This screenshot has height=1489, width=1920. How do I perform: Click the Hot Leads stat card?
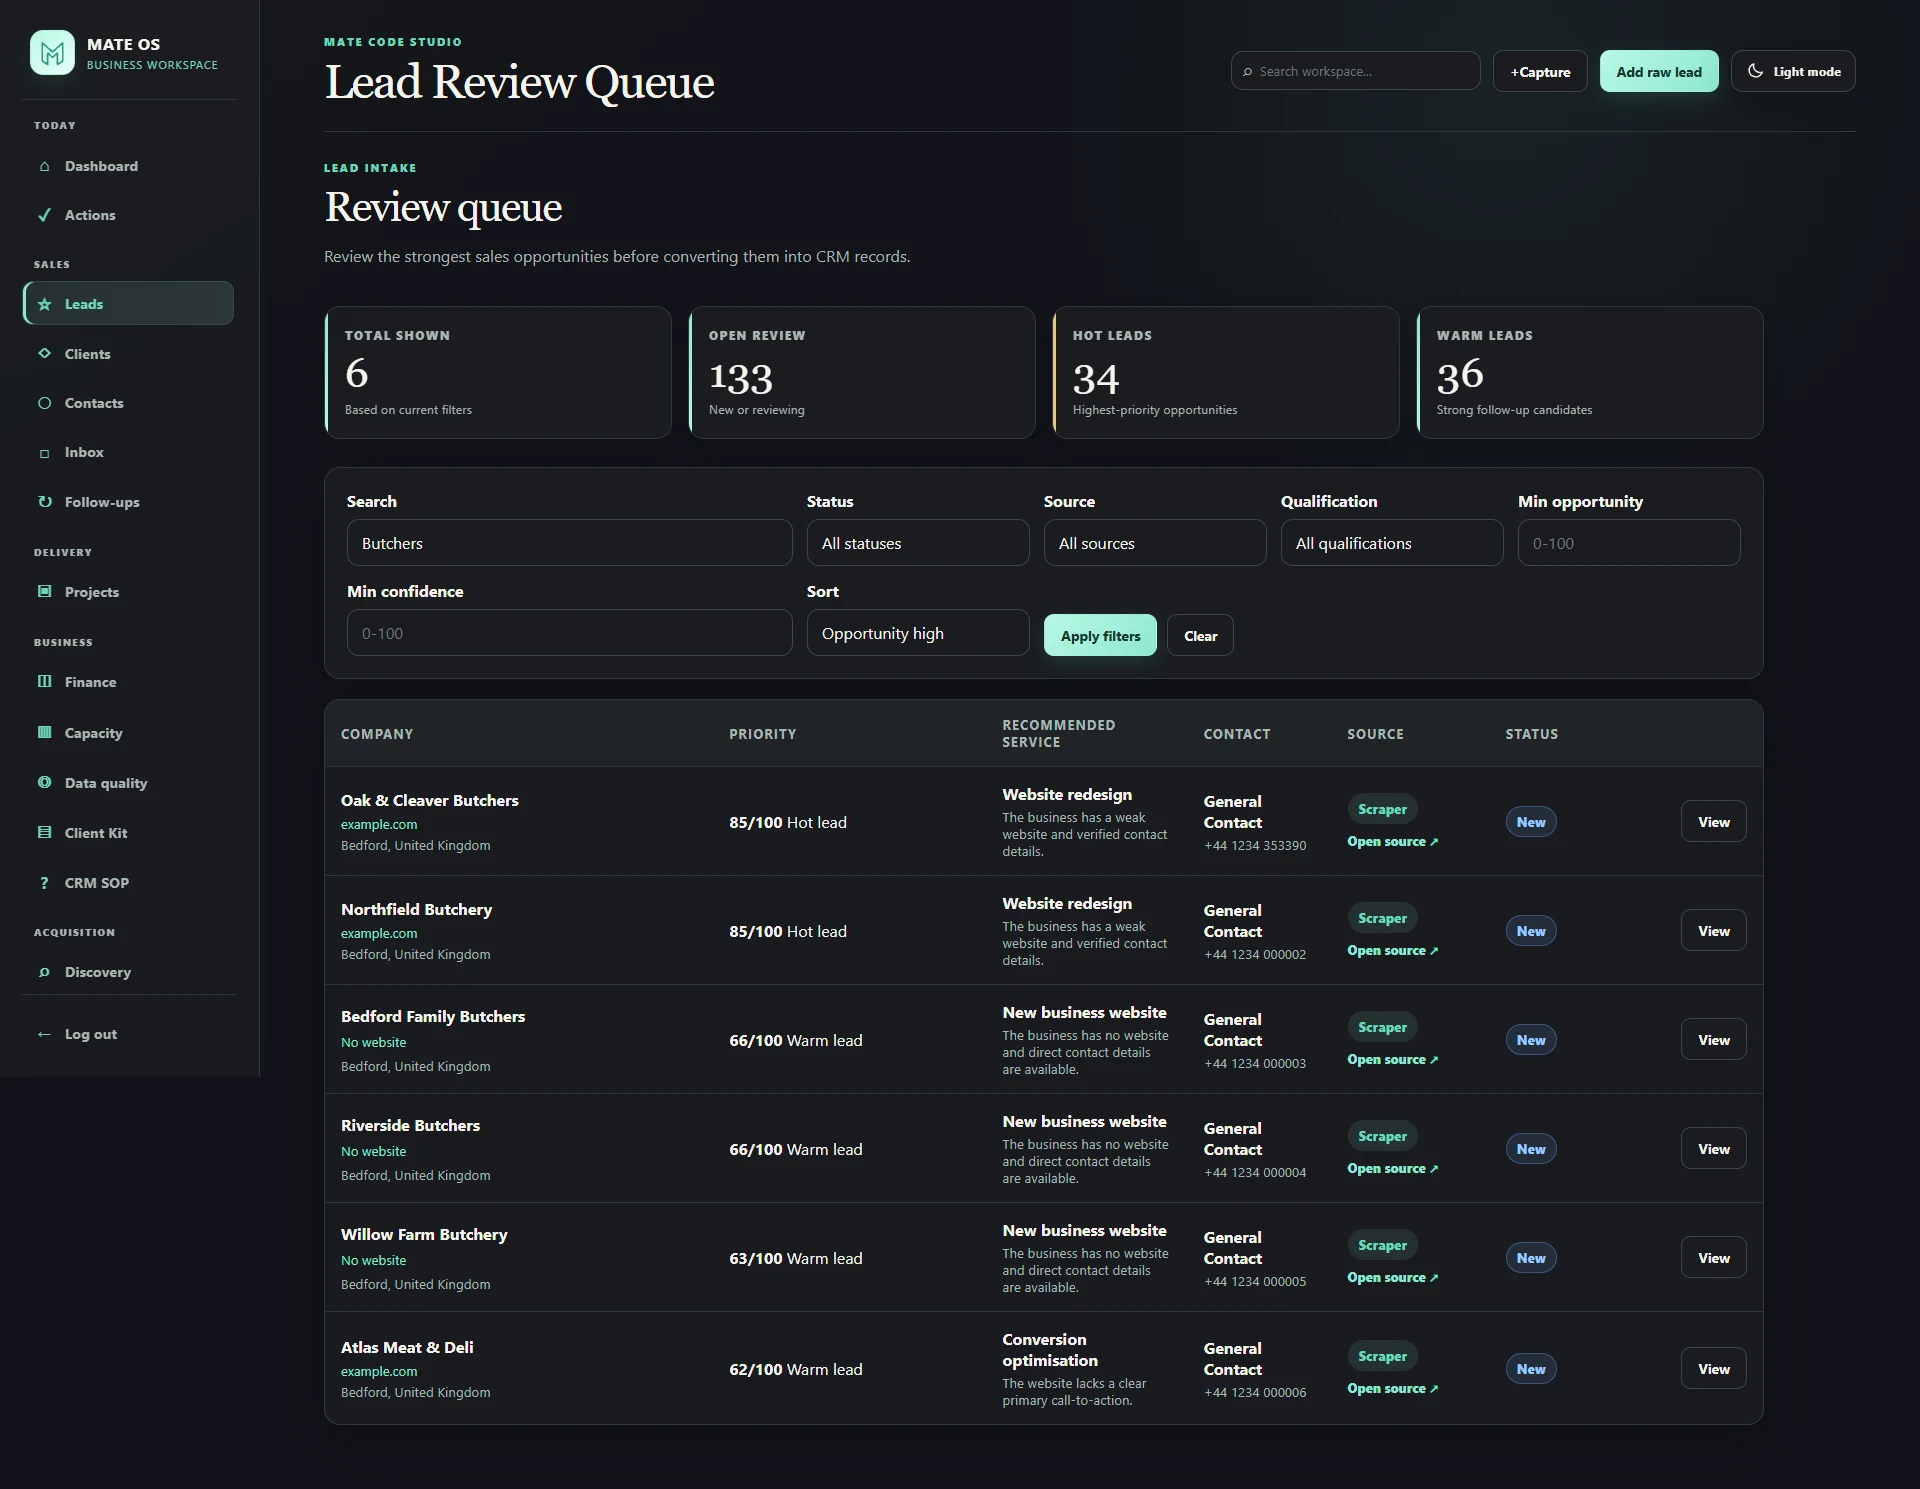coord(1226,372)
